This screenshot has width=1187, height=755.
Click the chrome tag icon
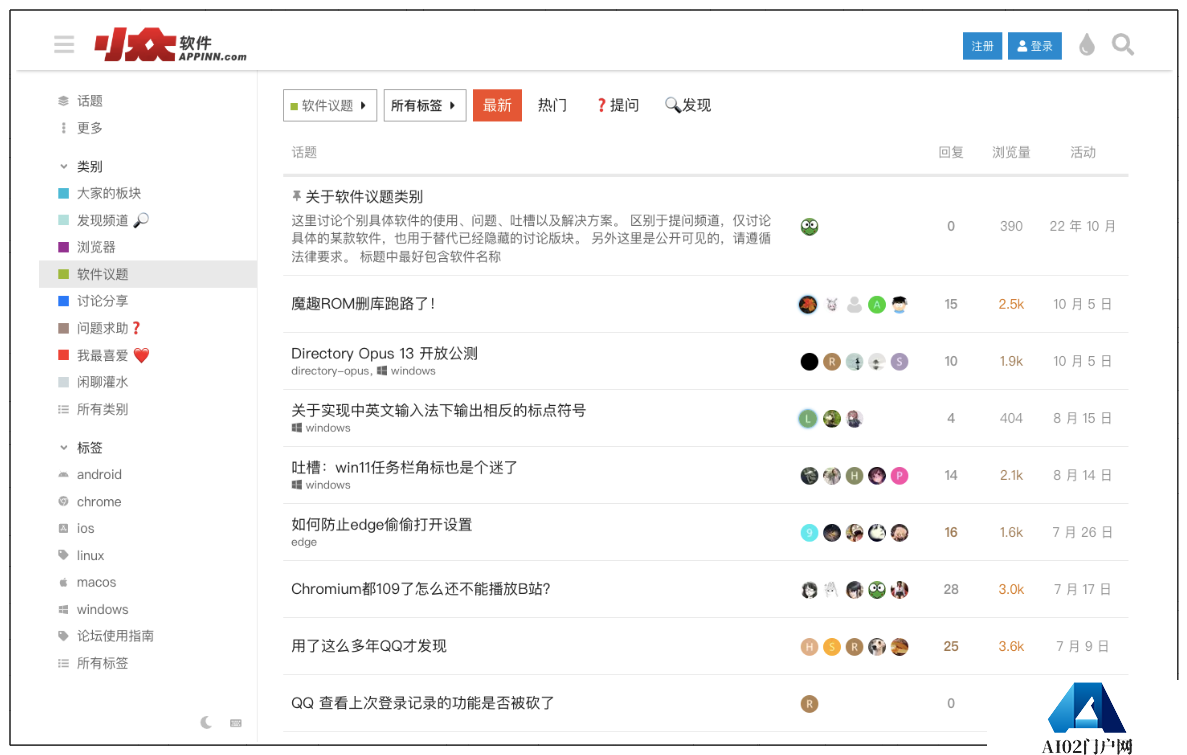[64, 501]
